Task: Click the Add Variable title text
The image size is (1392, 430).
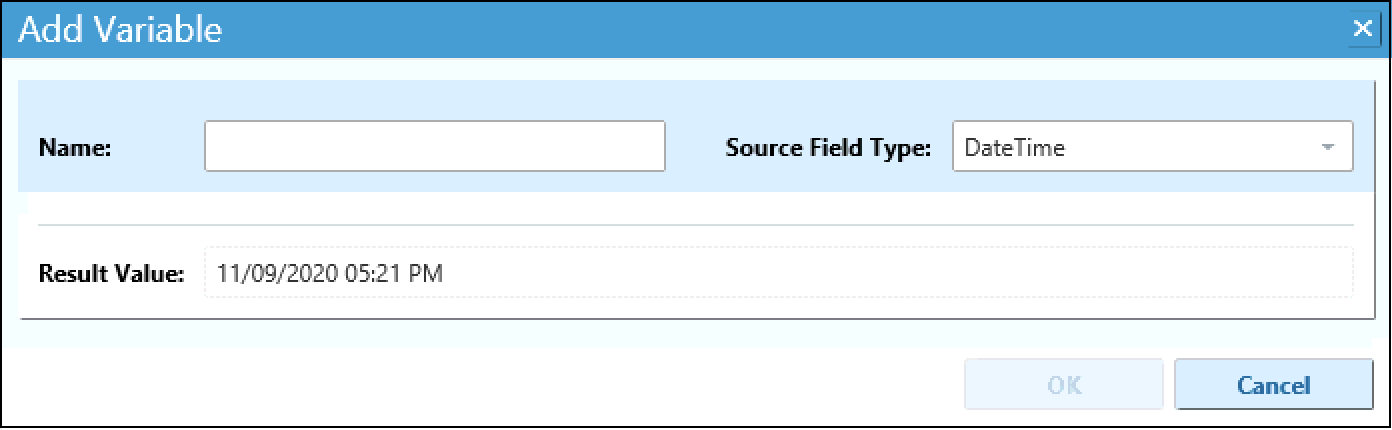Action: pyautogui.click(x=120, y=30)
